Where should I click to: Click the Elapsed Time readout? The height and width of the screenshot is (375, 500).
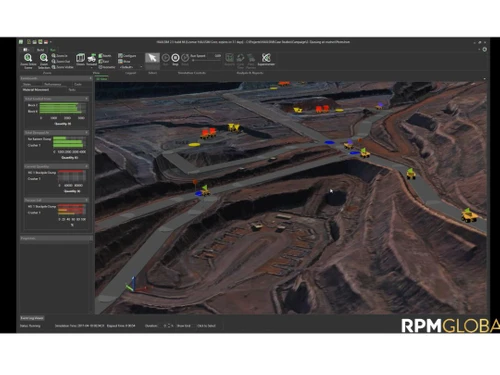pyautogui.click(x=121, y=326)
